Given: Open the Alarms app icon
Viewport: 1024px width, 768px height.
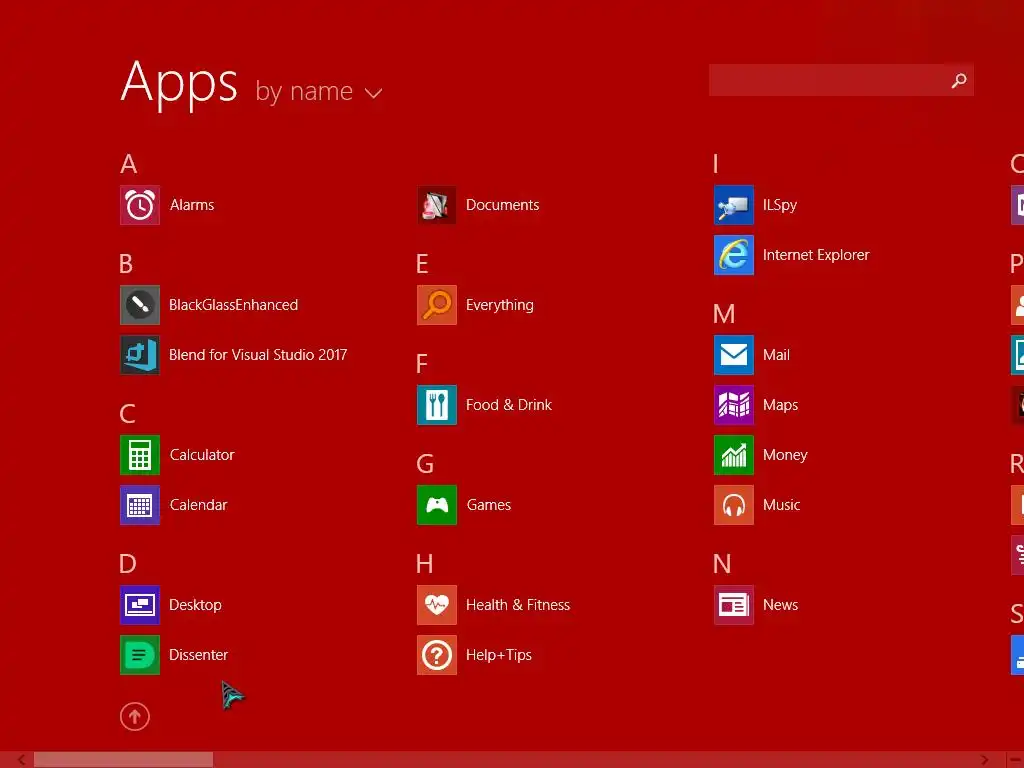Looking at the screenshot, I should tap(140, 205).
